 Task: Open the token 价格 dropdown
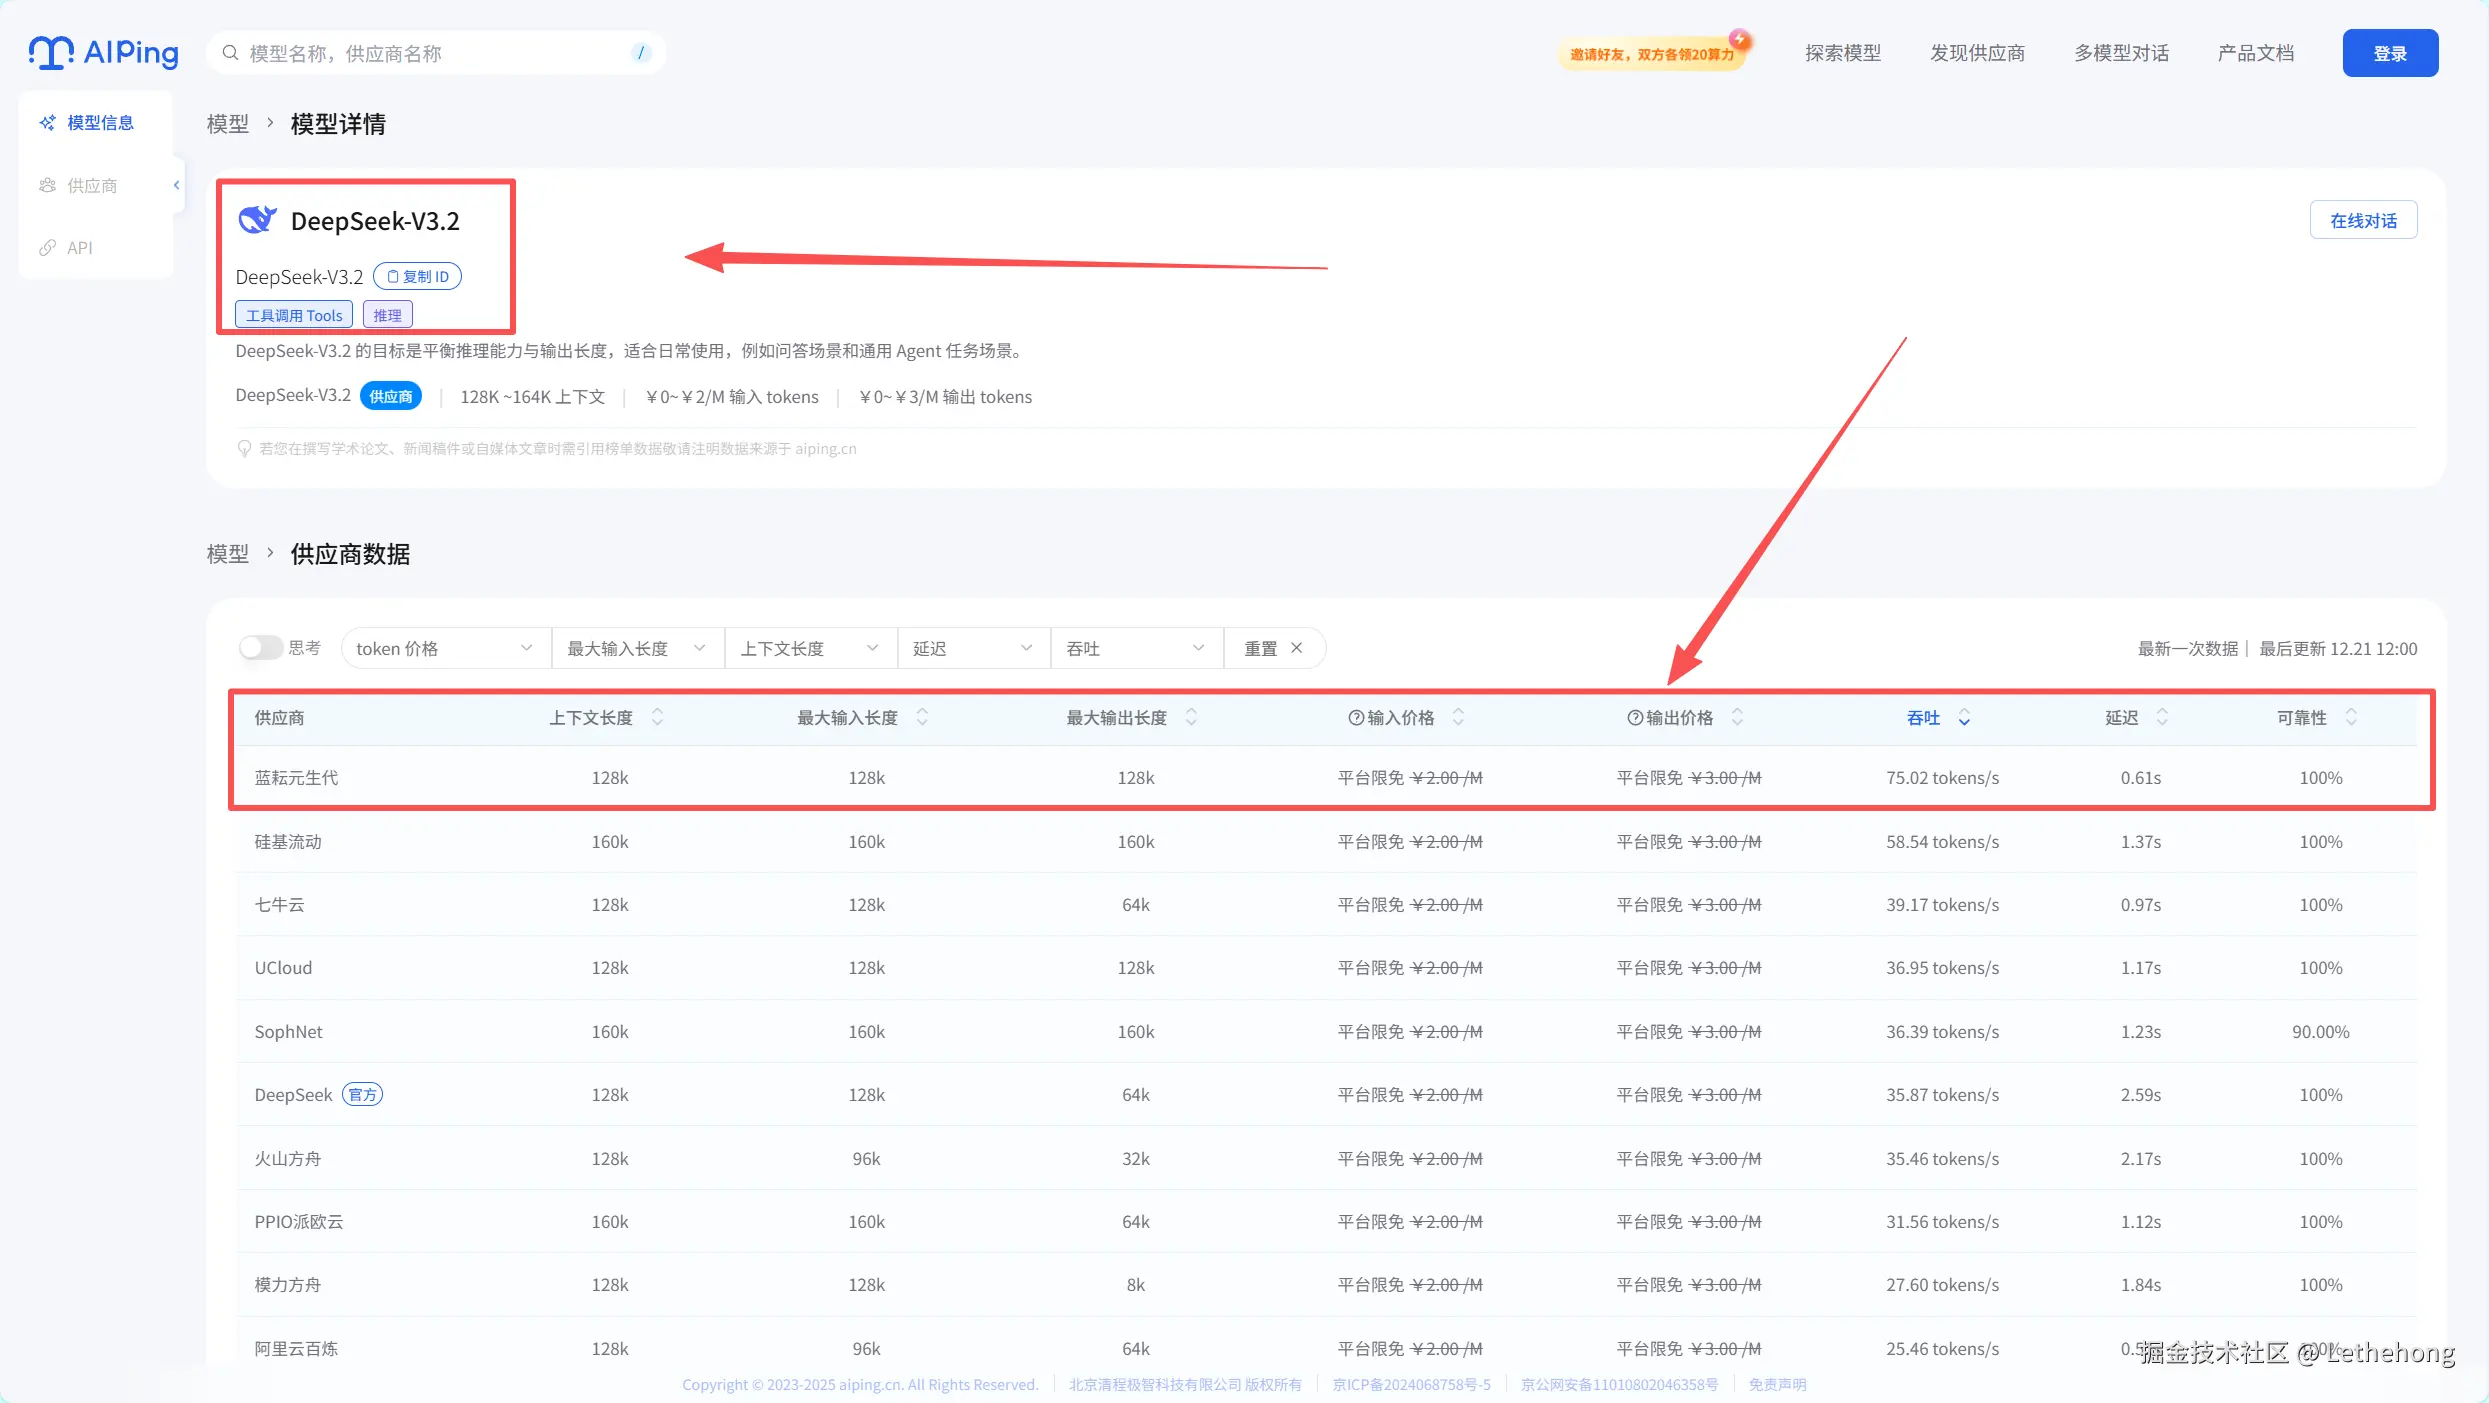(444, 649)
